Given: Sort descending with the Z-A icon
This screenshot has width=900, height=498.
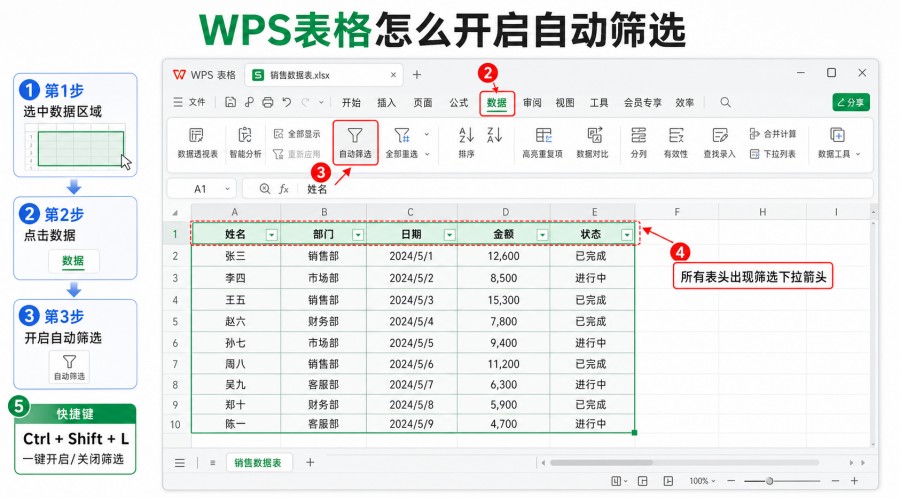Looking at the screenshot, I should click(494, 135).
